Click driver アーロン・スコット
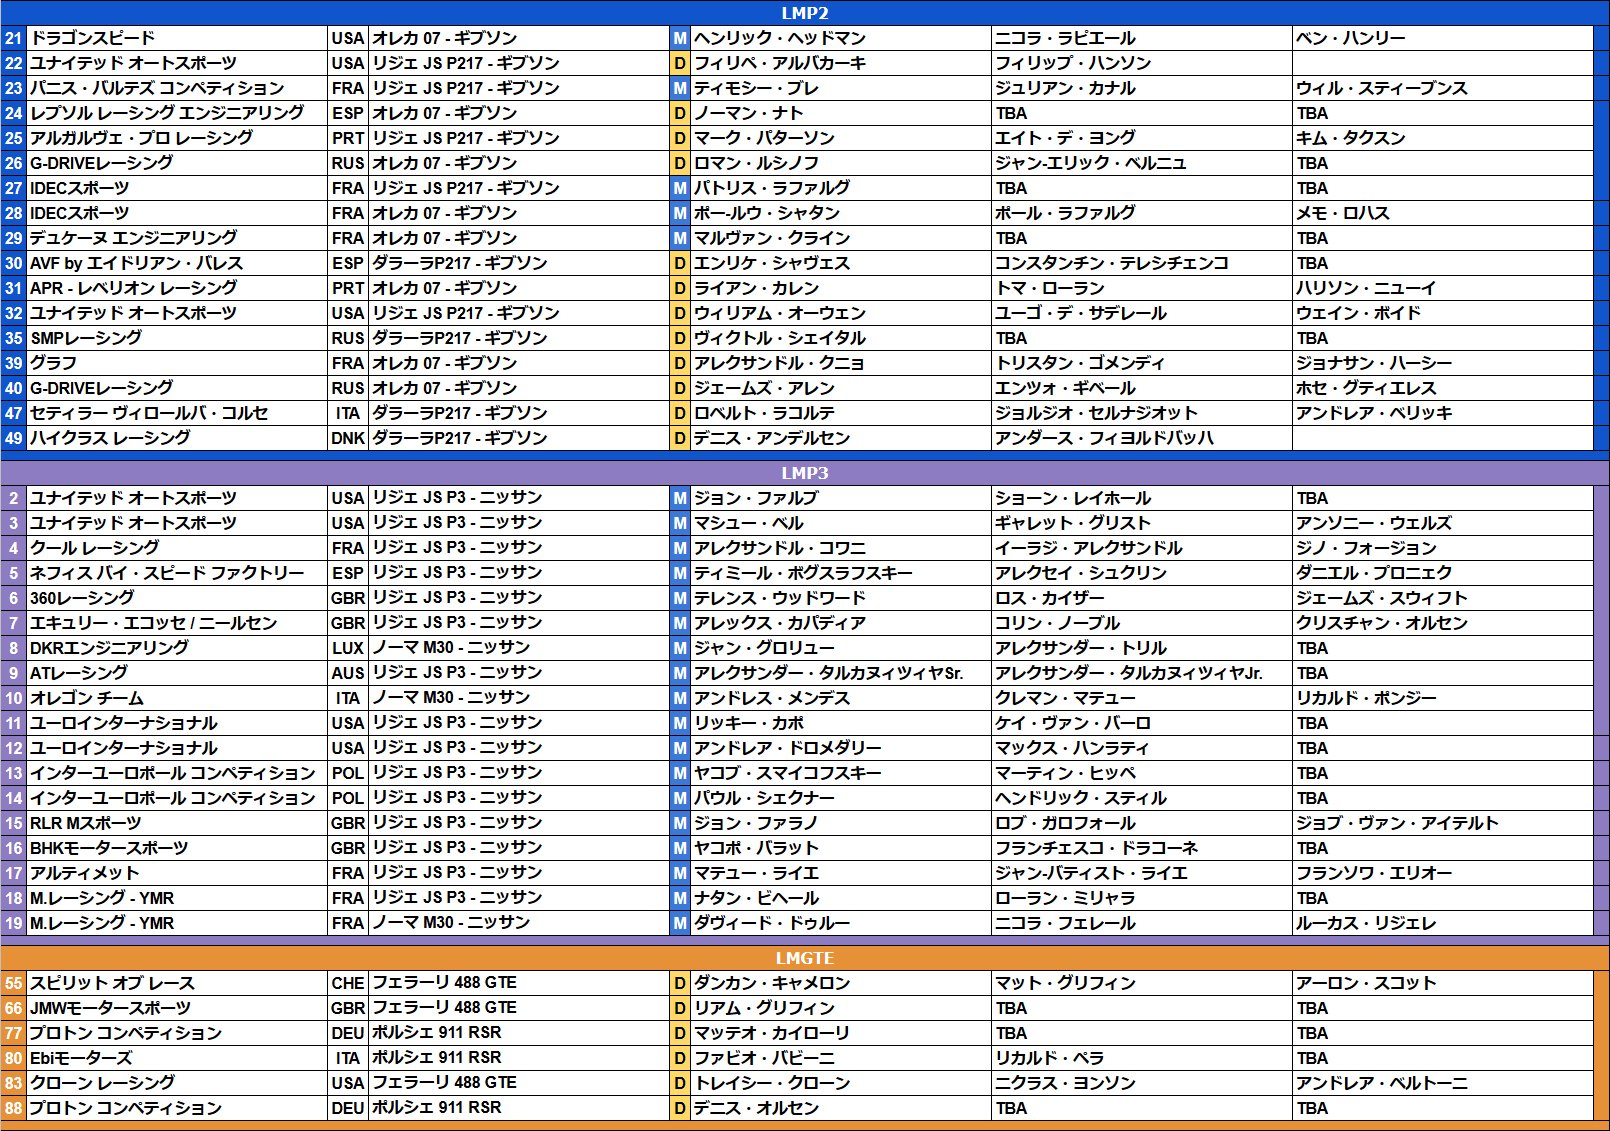Viewport: 1610px width, 1131px height. click(x=1366, y=983)
